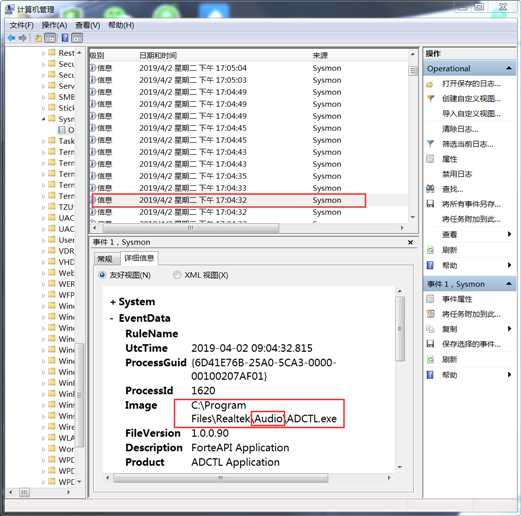This screenshot has width=521, height=516.
Task: Click the TZU folder icon in the tree
Action: point(52,207)
